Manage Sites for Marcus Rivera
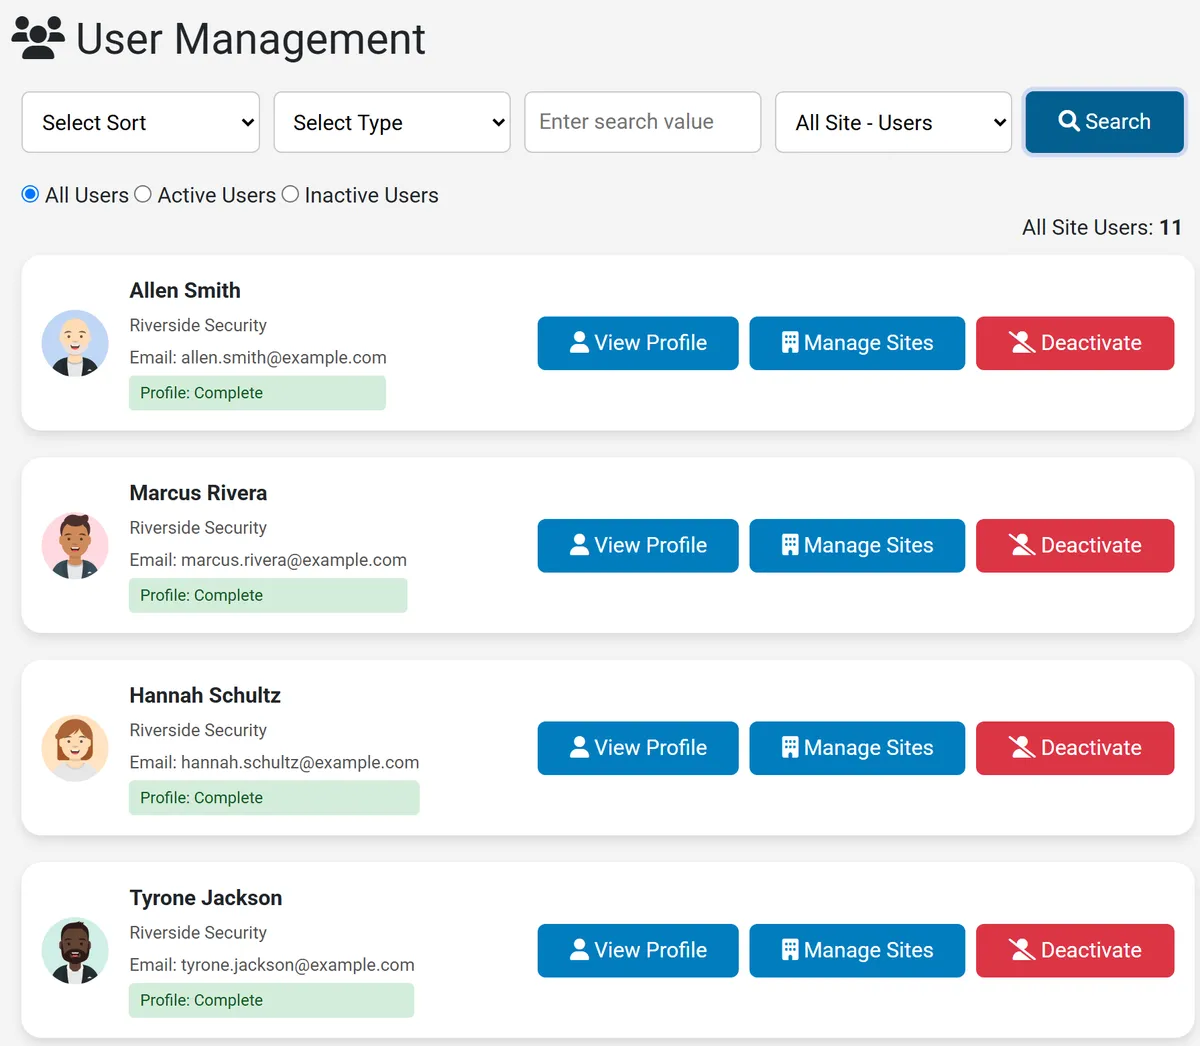 click(857, 546)
